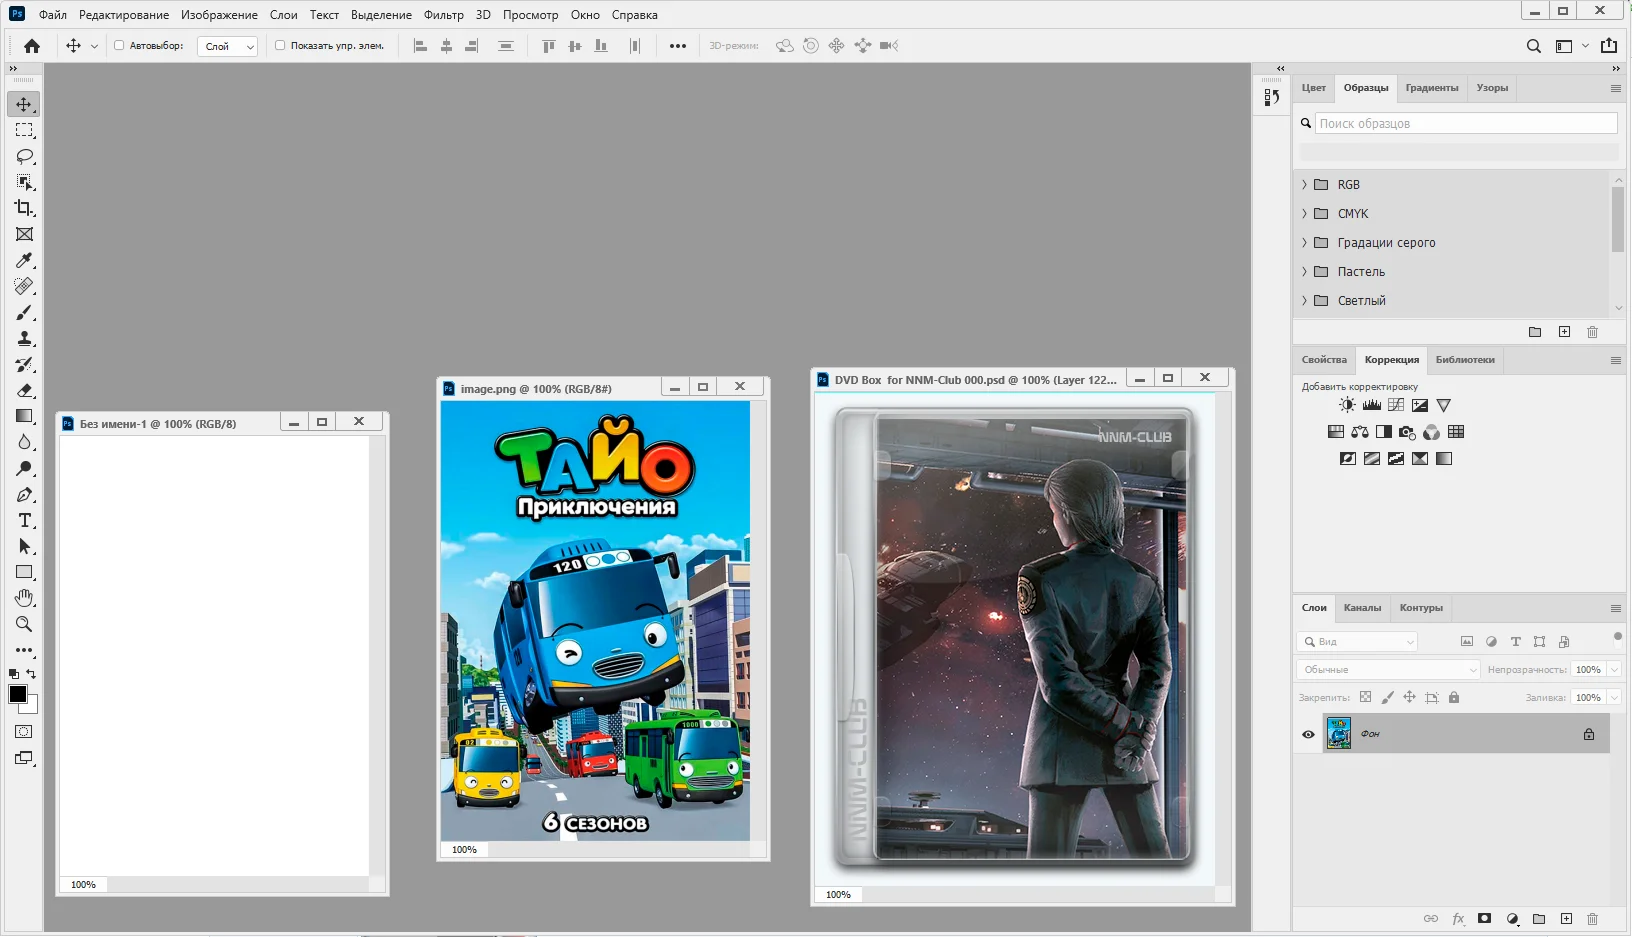Toggle lock image pixels brush icon
1632x937 pixels.
[1387, 697]
